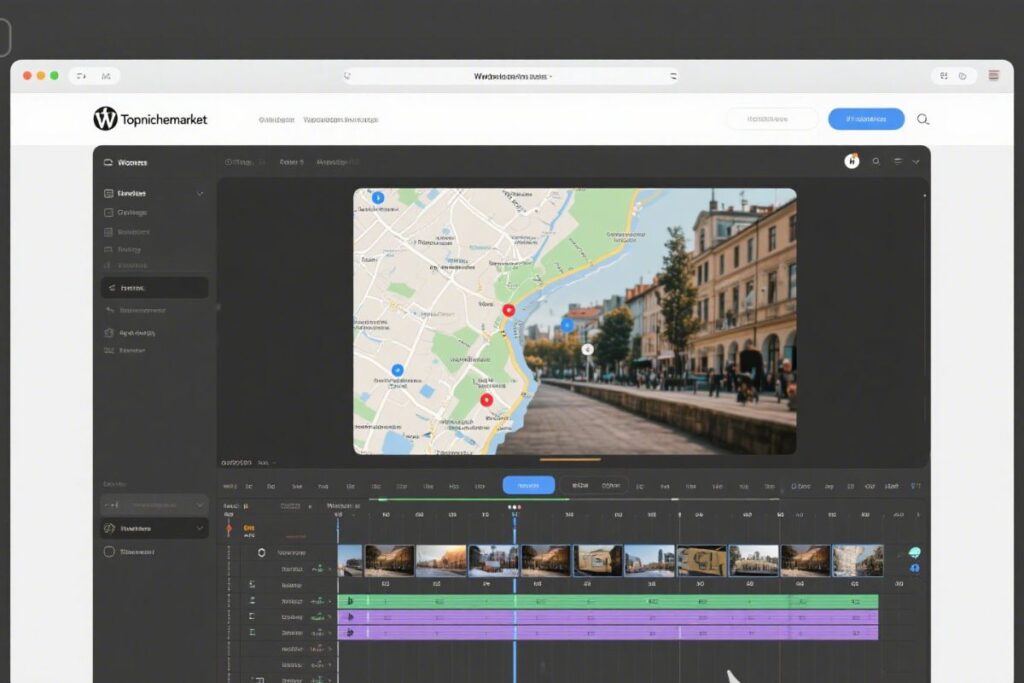Click the icon at the timeline toolbar's far right
This screenshot has height=683, width=1024.
(916, 486)
